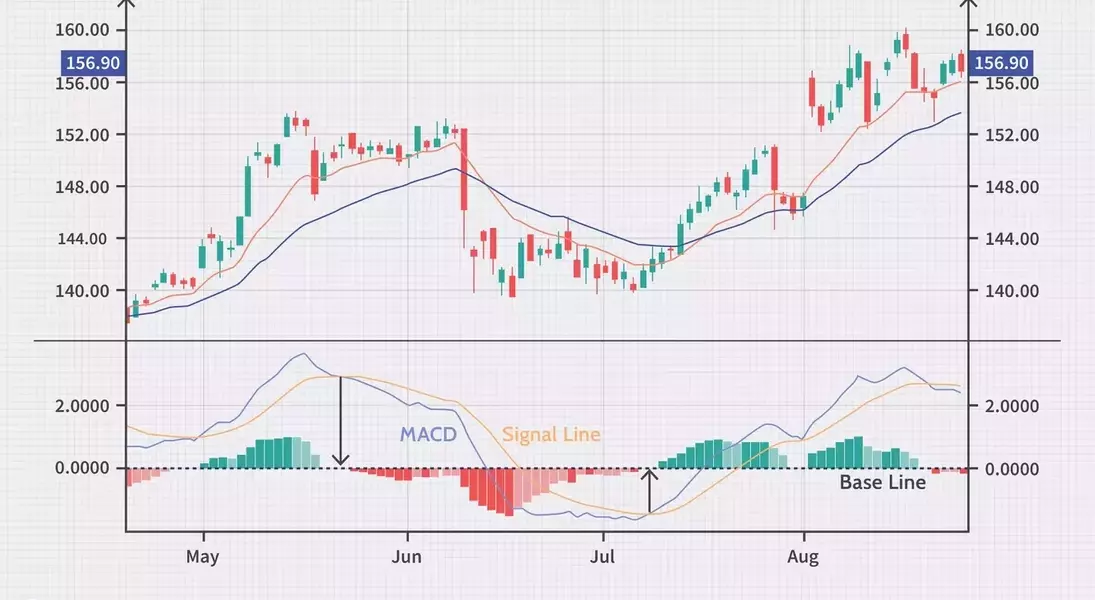Click the Jul label on the time axis
This screenshot has width=1095, height=600.
tap(602, 557)
